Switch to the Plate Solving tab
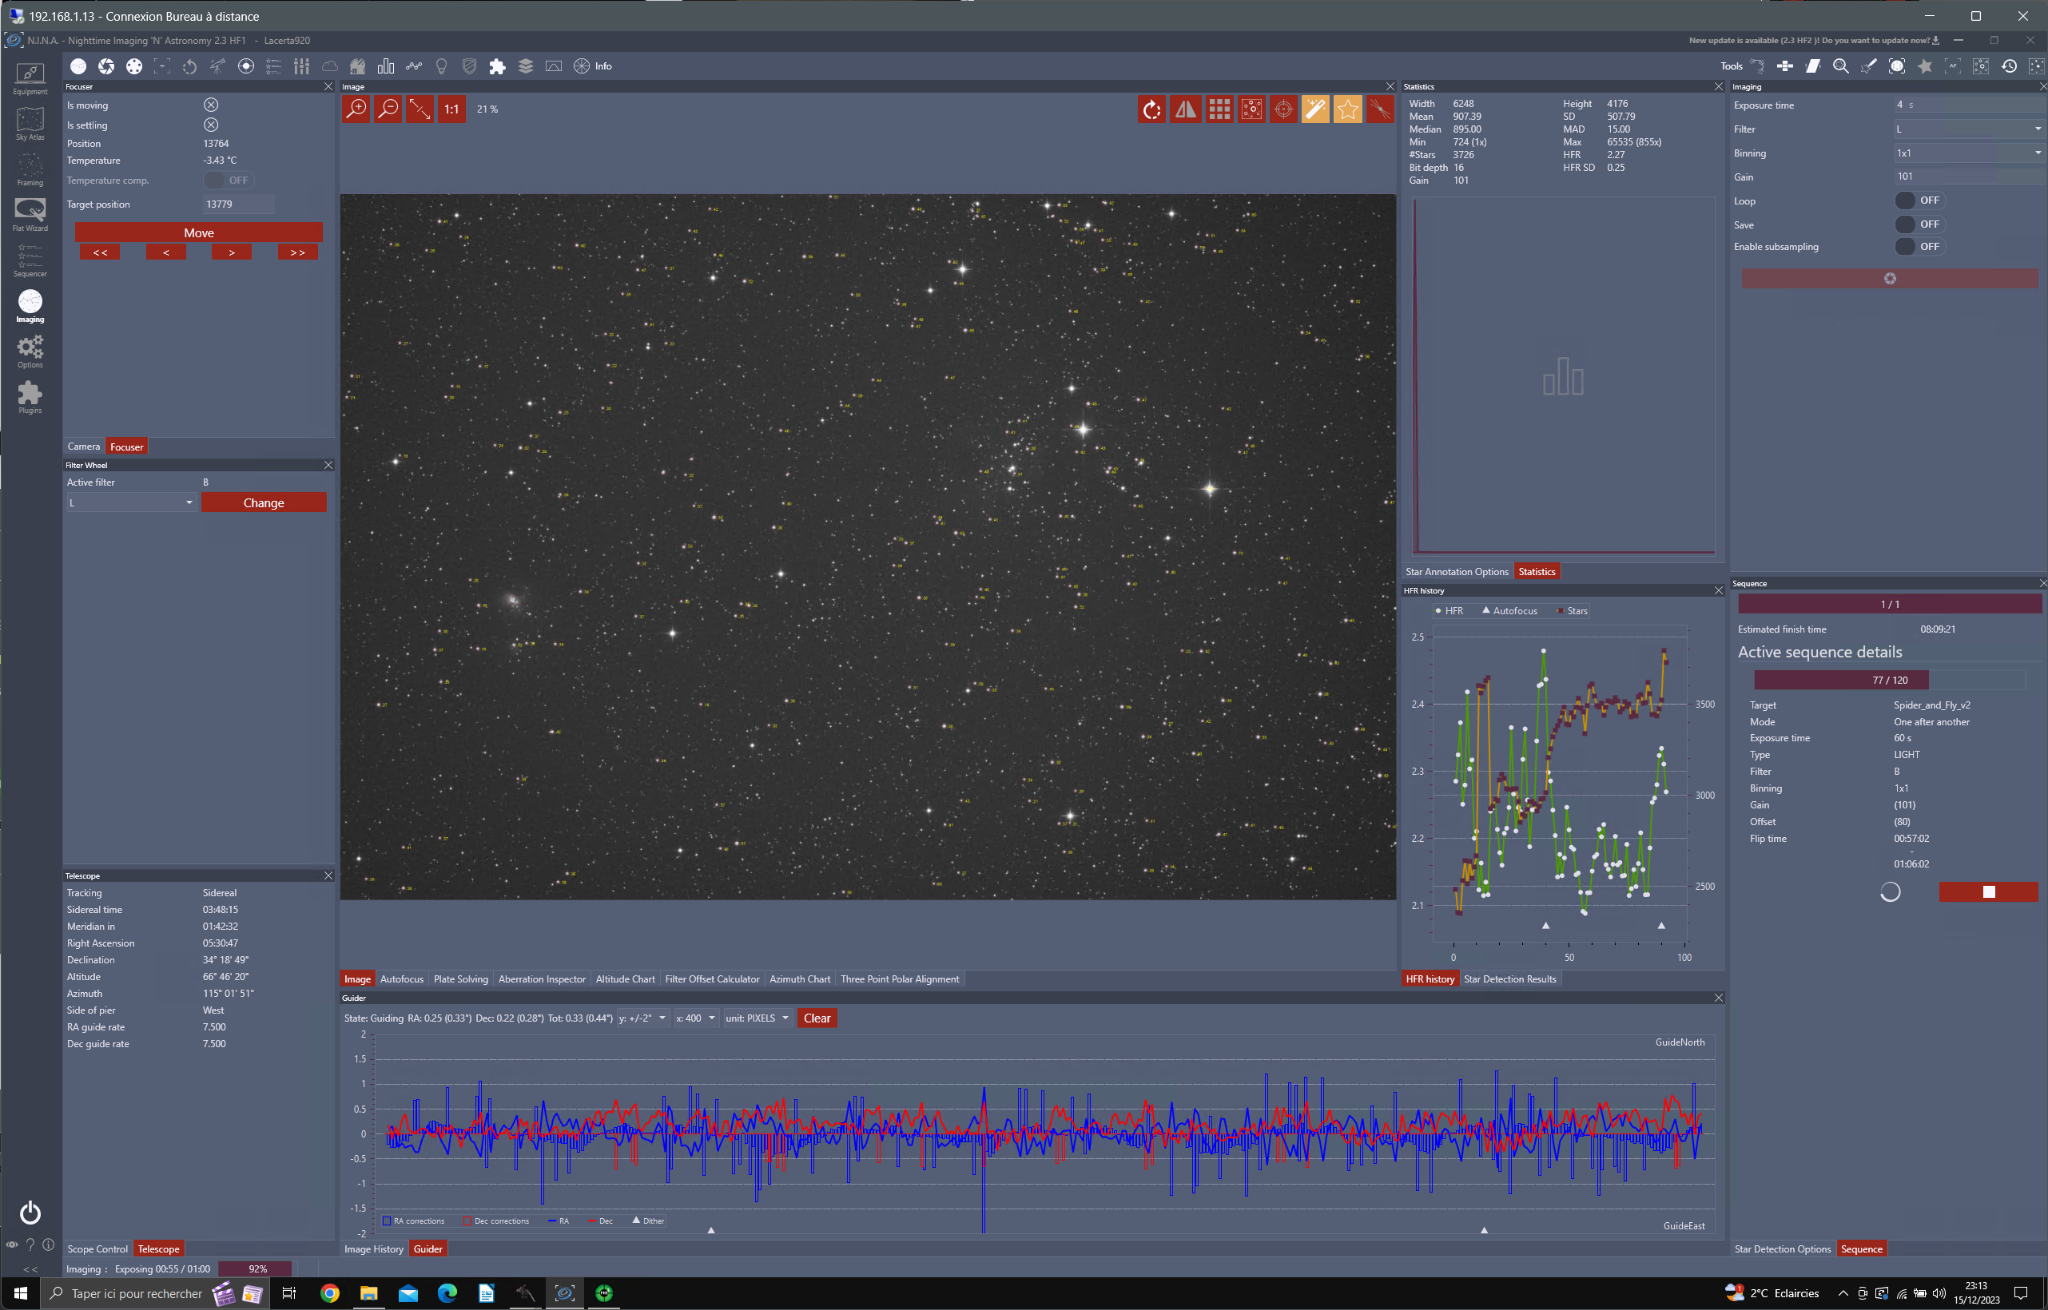 click(461, 979)
